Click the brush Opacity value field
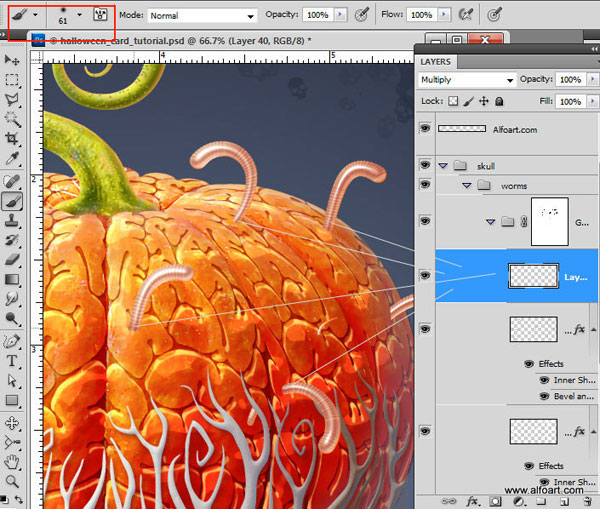The height and width of the screenshot is (509, 600). [x=318, y=15]
